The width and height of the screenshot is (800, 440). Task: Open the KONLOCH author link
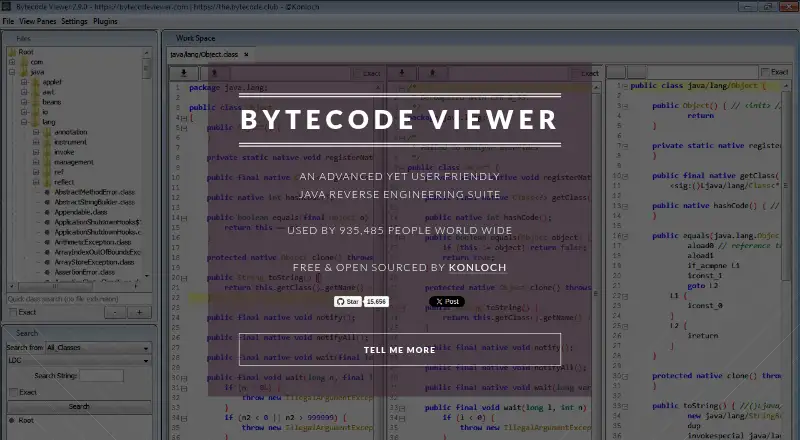click(x=477, y=267)
